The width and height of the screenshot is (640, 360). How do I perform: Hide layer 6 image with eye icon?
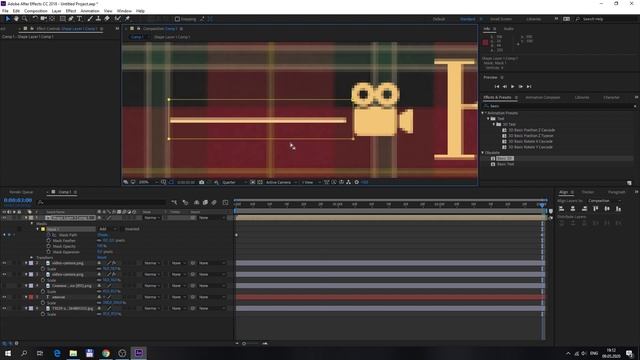click(x=4, y=308)
